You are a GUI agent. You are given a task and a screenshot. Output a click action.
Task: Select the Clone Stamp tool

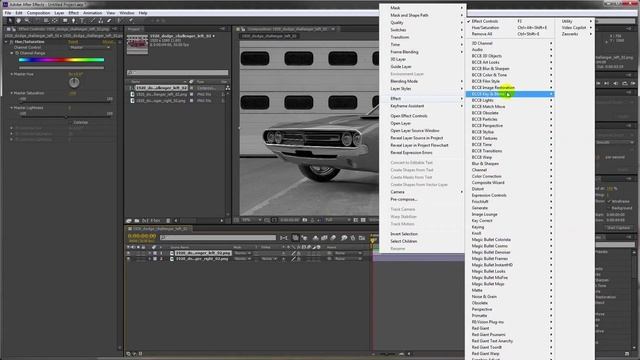[x=100, y=20]
